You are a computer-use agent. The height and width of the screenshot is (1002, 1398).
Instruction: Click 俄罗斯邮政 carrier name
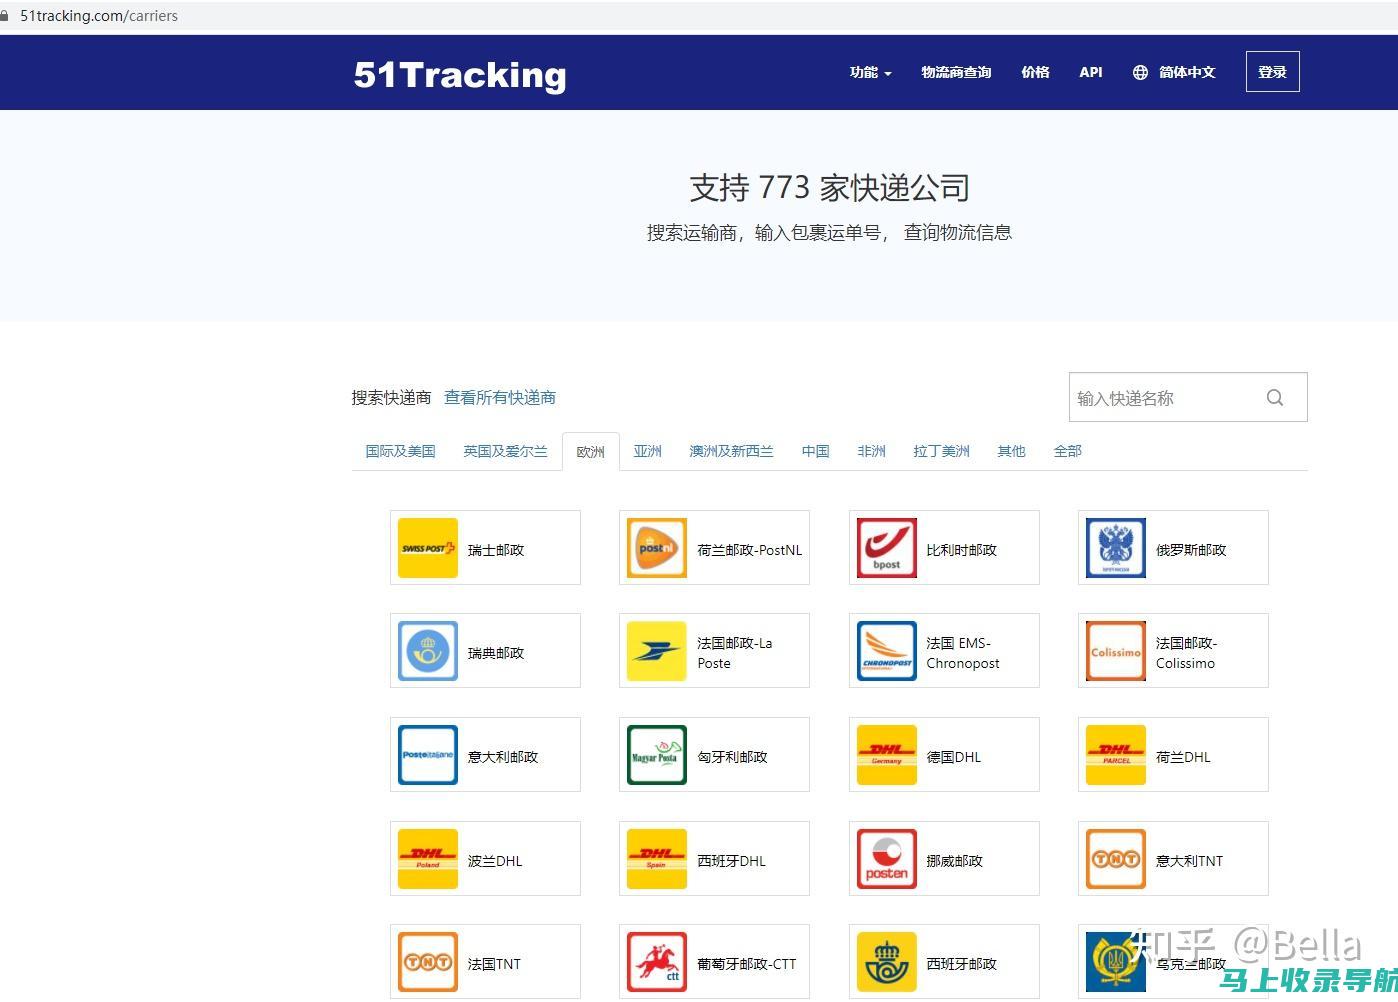click(1191, 550)
